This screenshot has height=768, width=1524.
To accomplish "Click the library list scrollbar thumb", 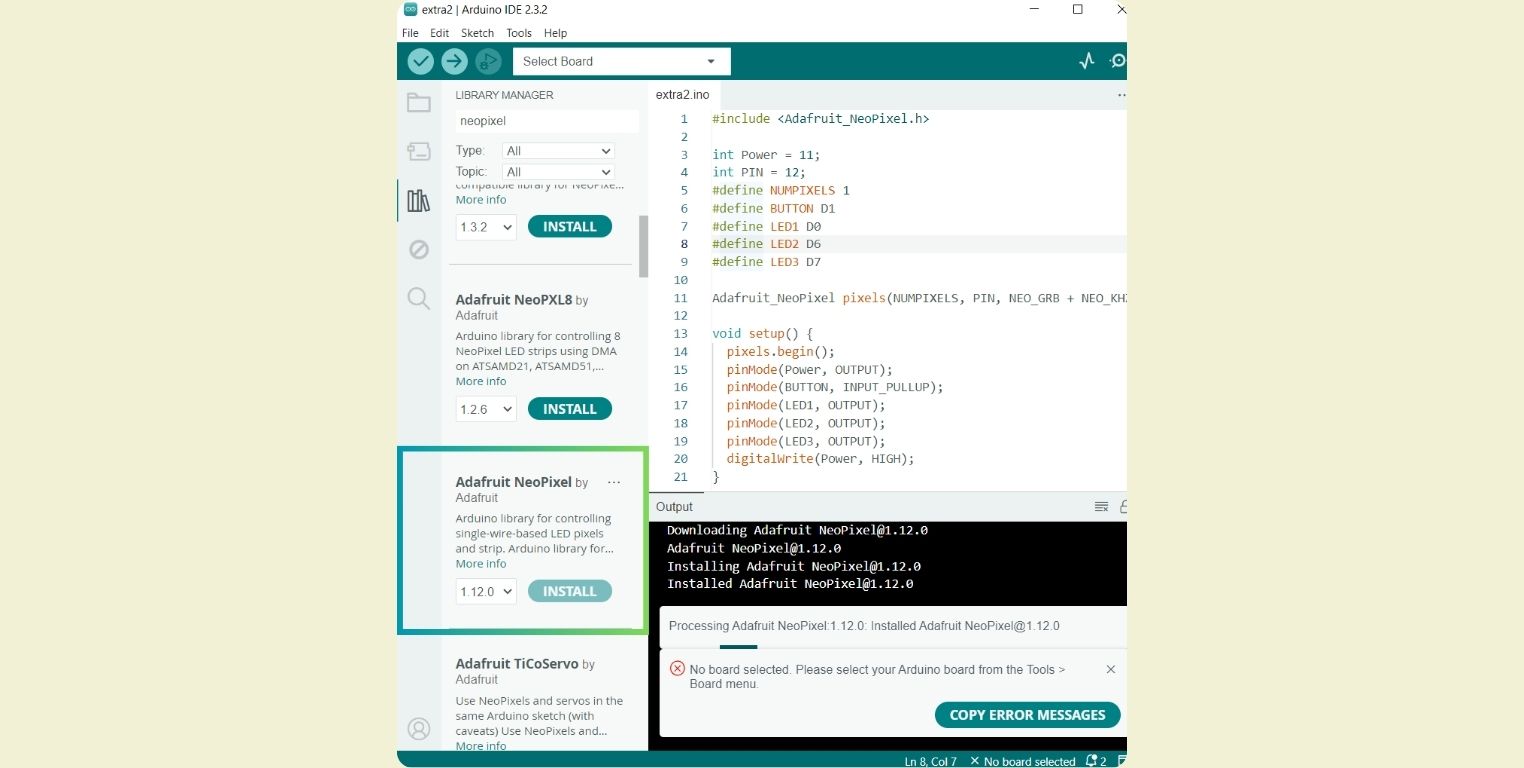I will (x=644, y=246).
